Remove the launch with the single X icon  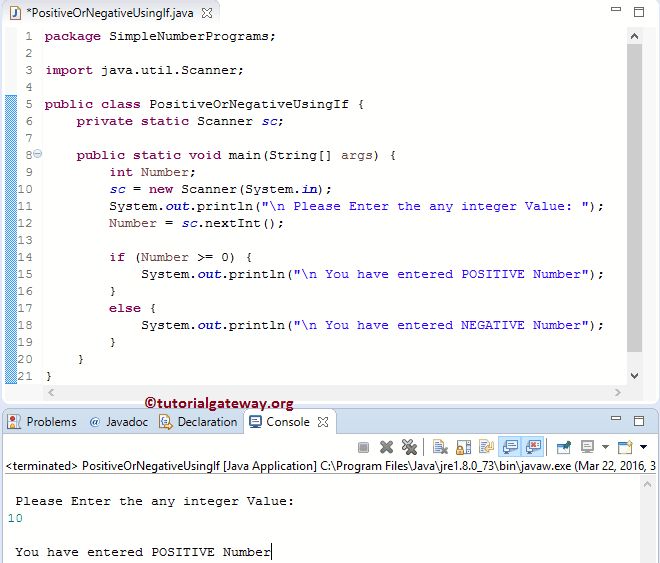(x=386, y=447)
